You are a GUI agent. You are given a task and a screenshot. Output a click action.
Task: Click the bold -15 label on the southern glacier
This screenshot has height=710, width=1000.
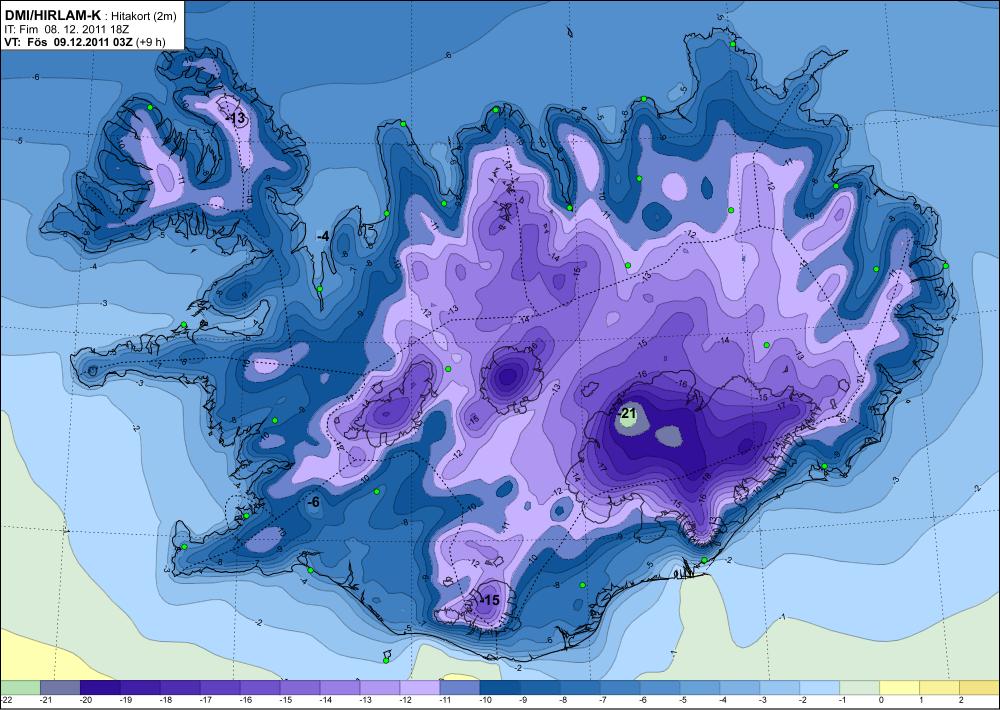tap(490, 600)
